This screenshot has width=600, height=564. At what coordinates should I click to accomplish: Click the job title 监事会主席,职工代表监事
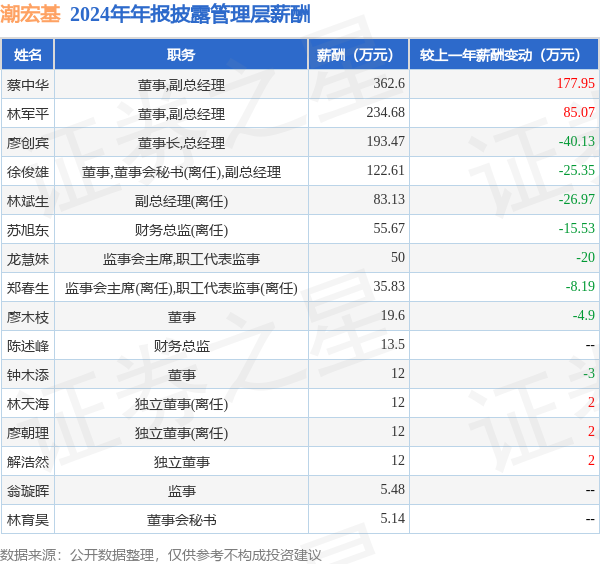coord(181,259)
